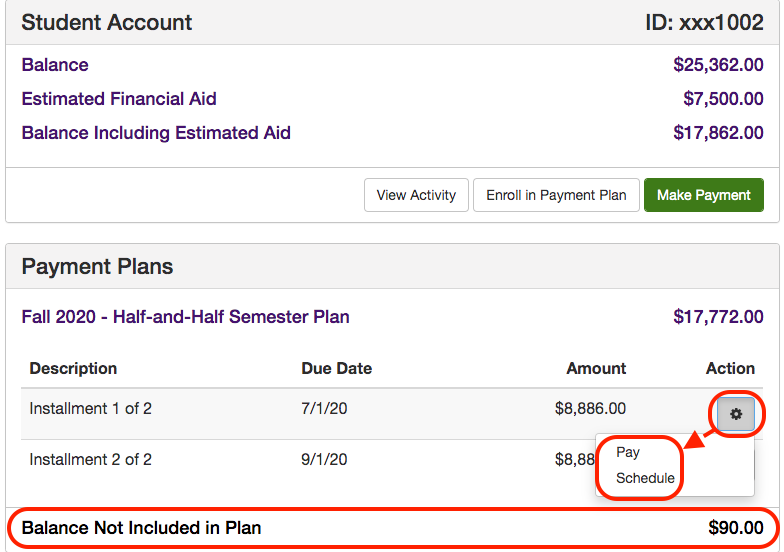
Task: Click the $25,362.00 balance amount
Action: coord(718,65)
